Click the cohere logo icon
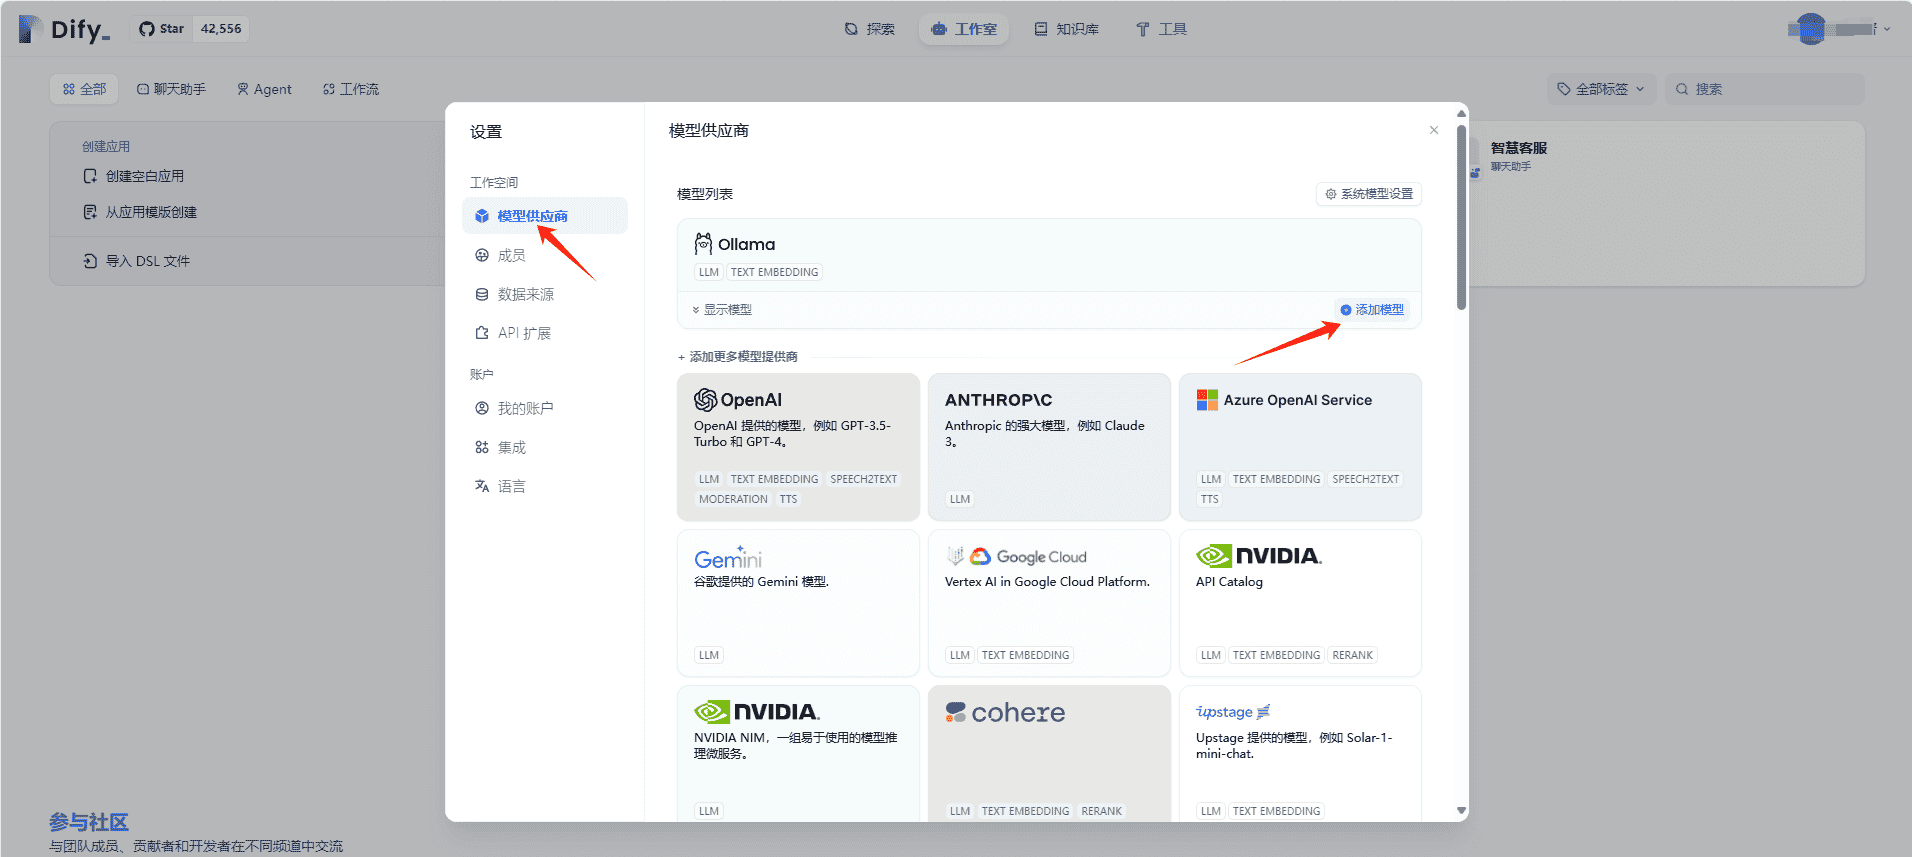This screenshot has width=1912, height=857. point(956,712)
